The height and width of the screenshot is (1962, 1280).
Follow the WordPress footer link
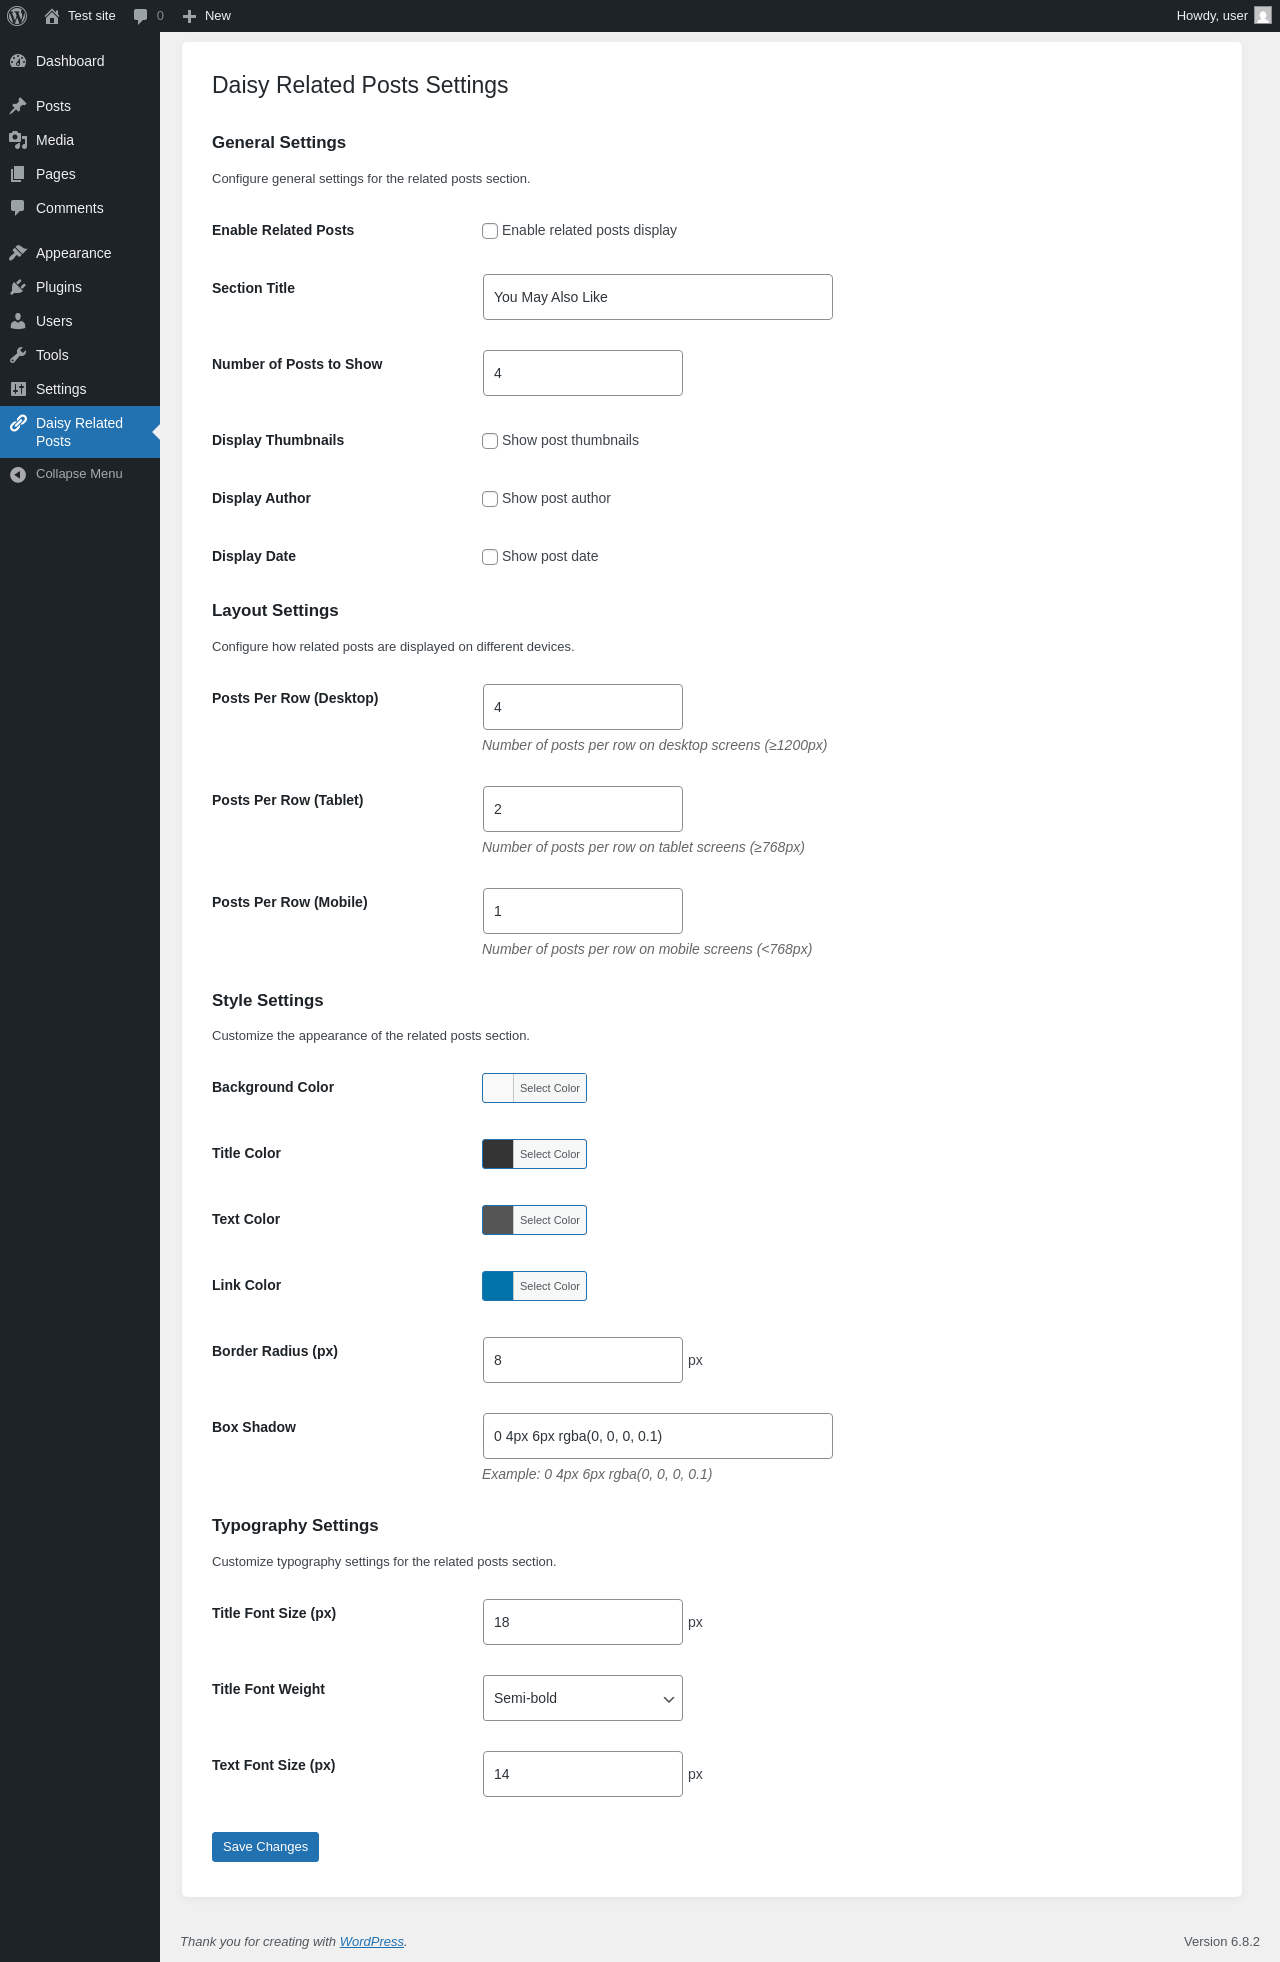click(372, 1941)
